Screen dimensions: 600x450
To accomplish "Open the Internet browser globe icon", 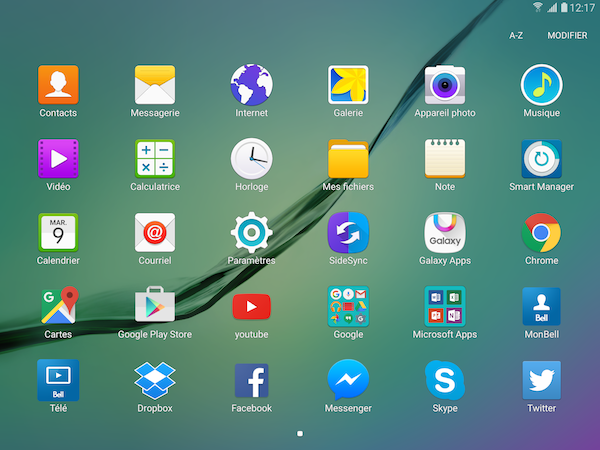I will coord(251,85).
